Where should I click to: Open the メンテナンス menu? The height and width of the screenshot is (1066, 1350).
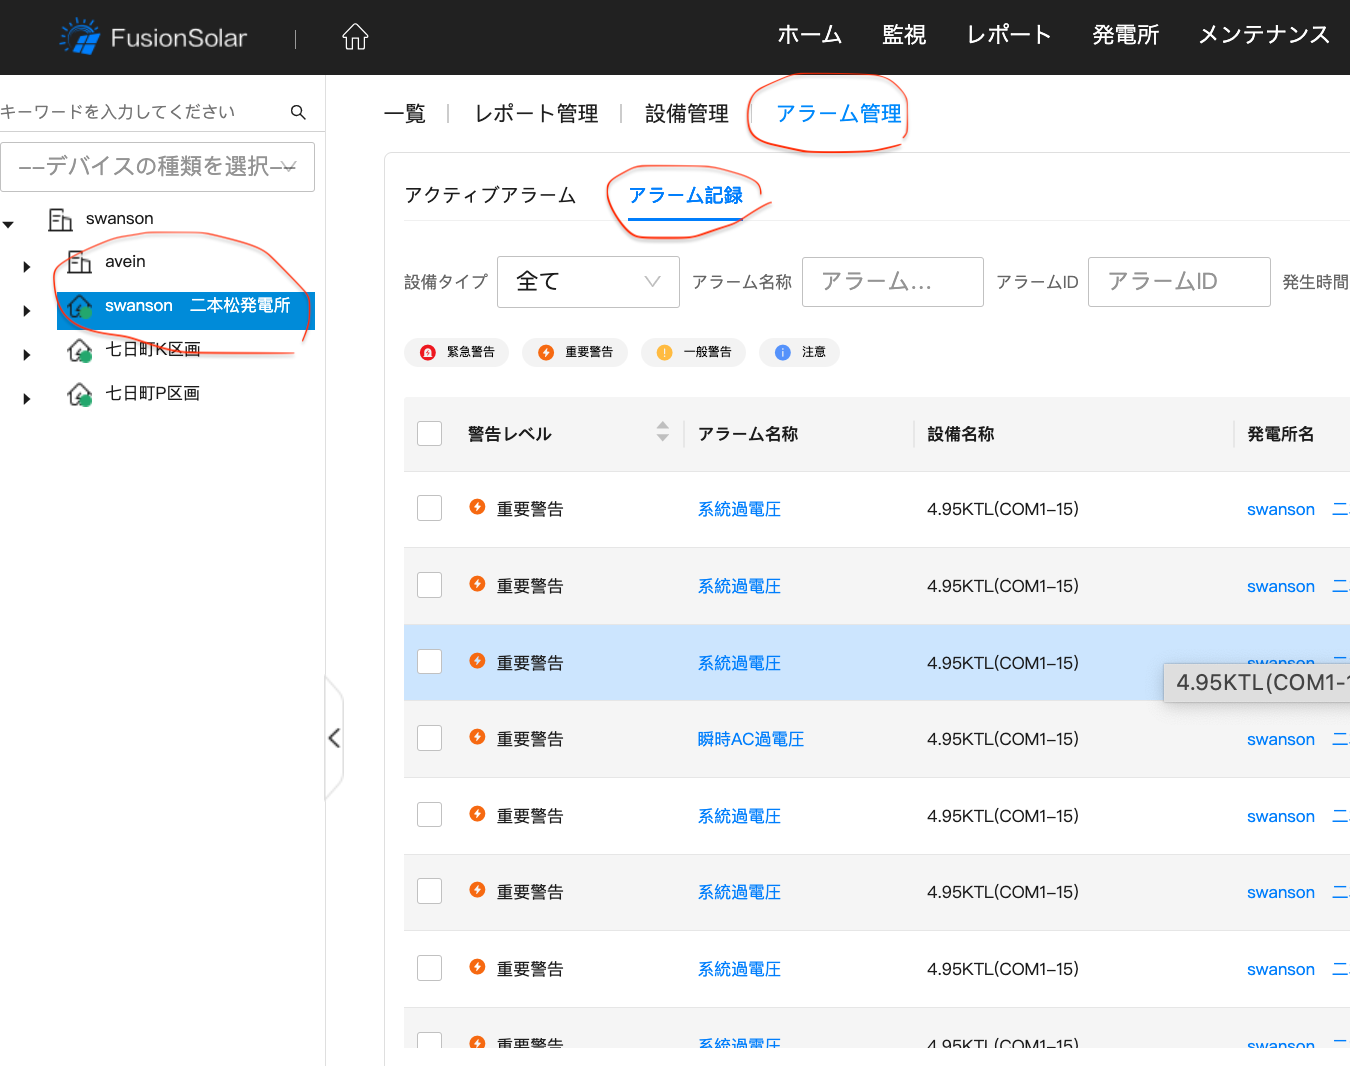click(1264, 35)
